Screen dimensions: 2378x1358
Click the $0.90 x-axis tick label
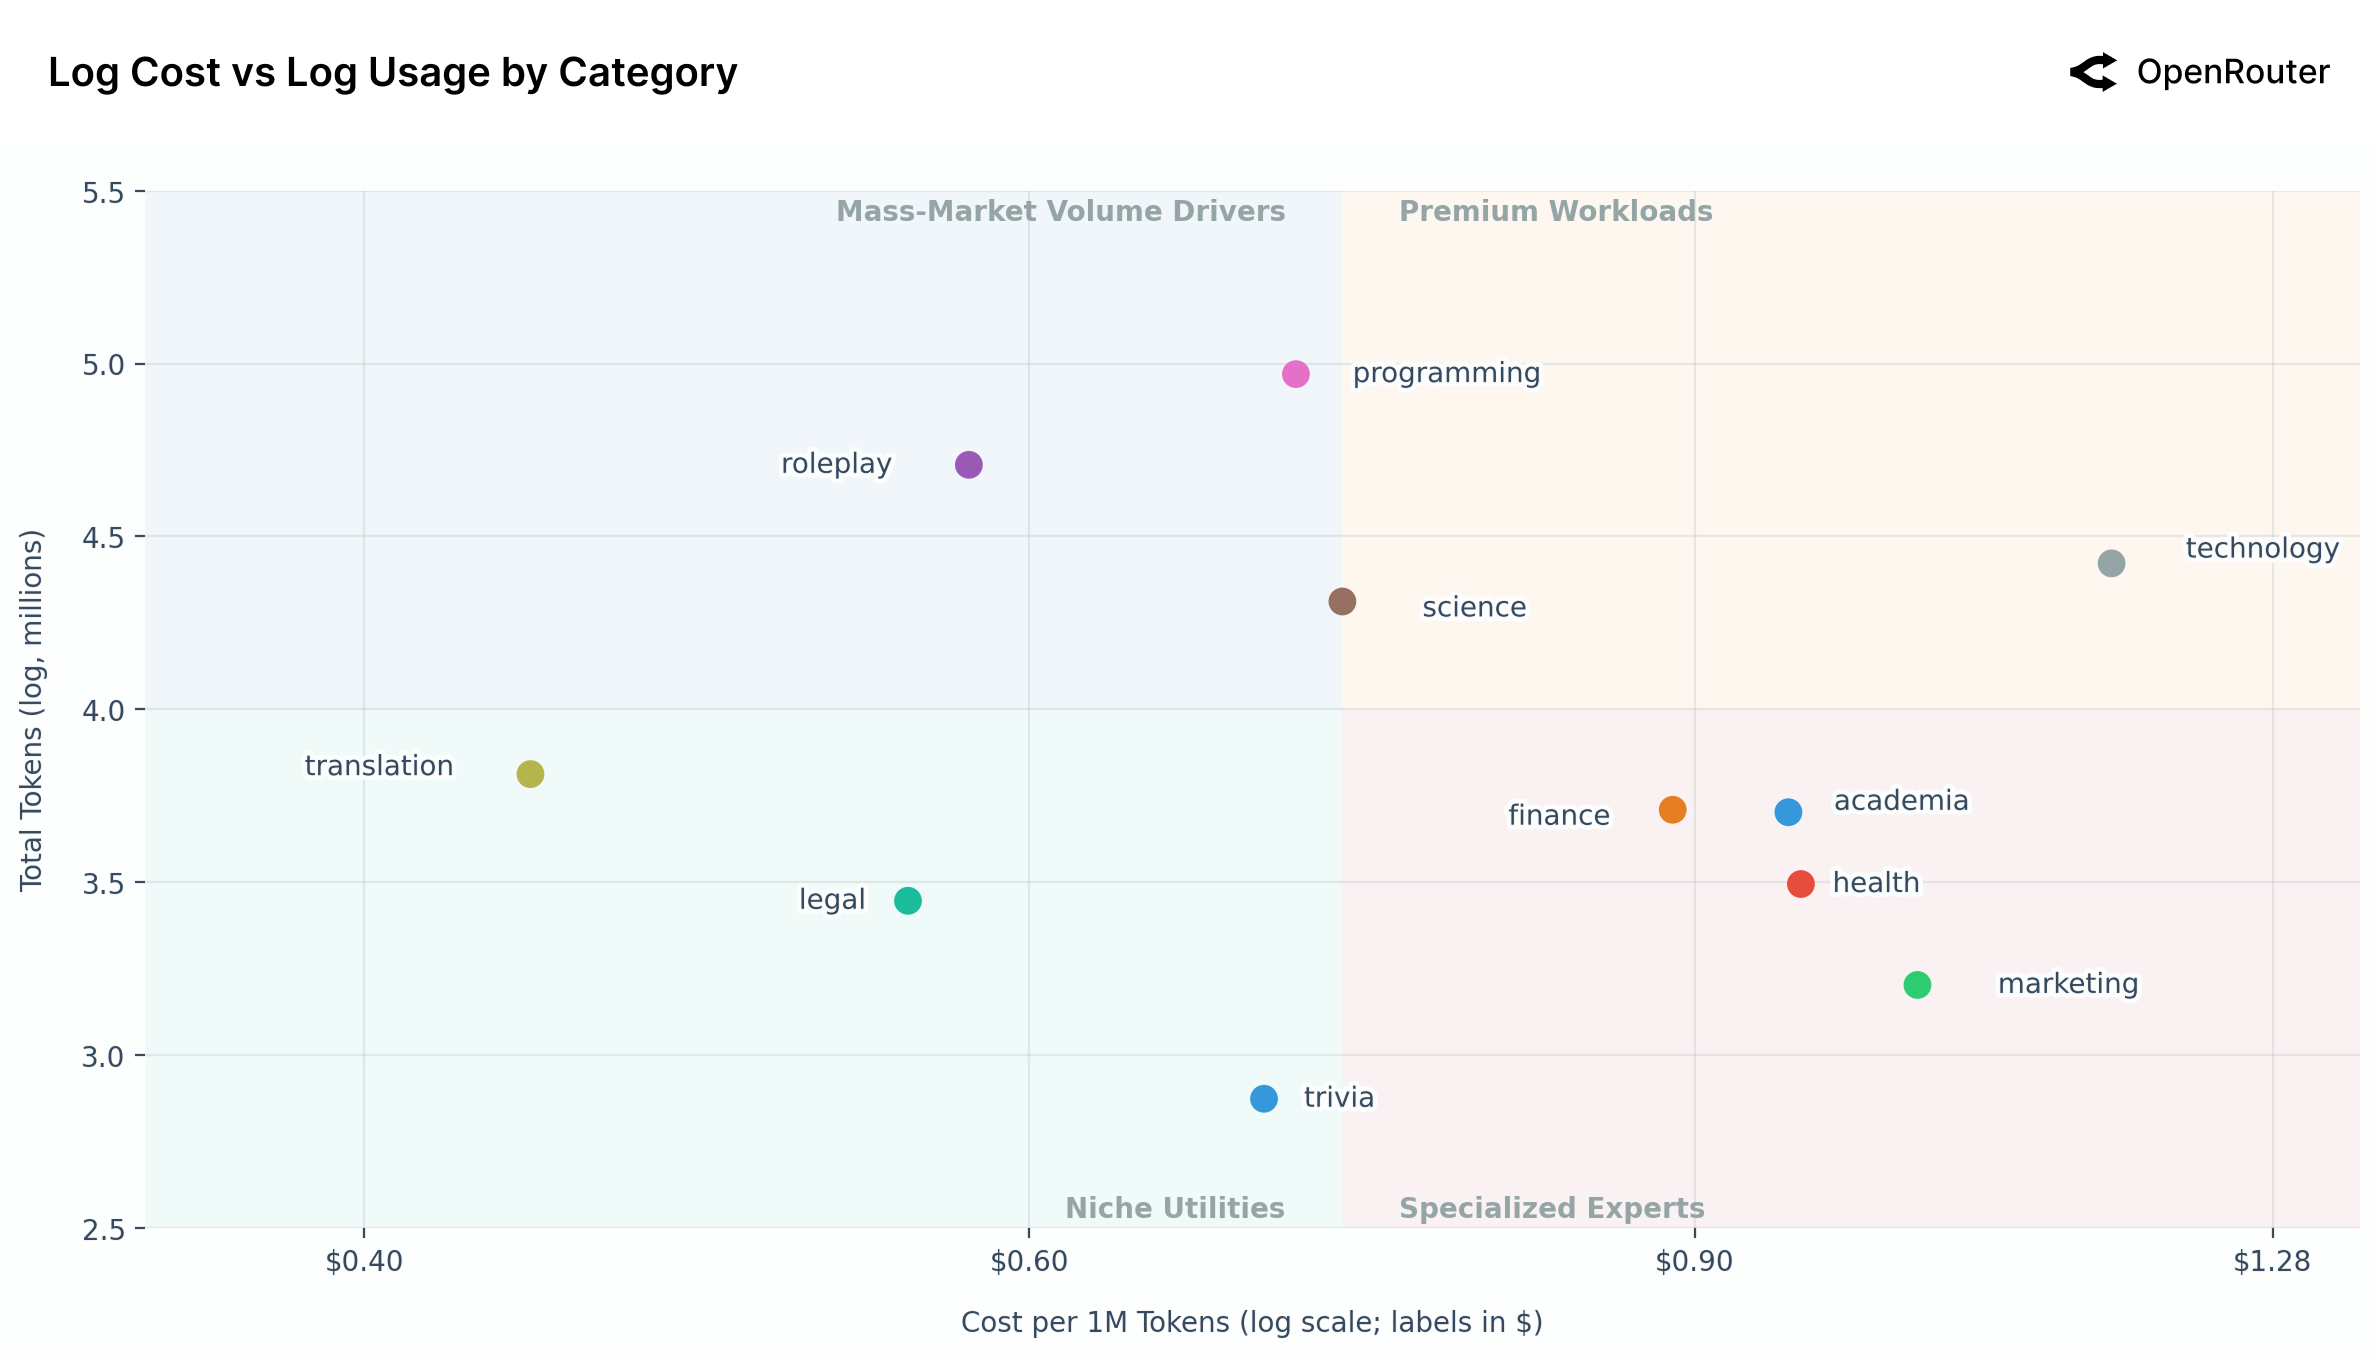pyautogui.click(x=1694, y=1262)
